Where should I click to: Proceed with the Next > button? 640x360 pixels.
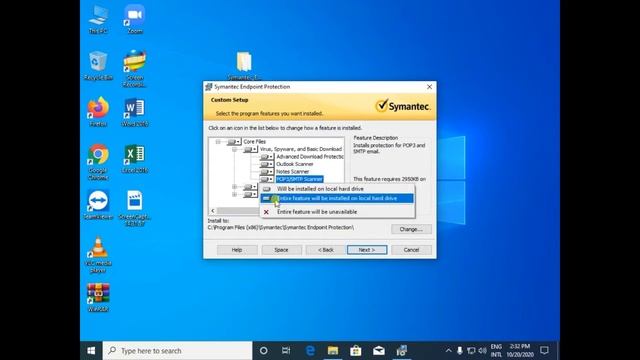[367, 250]
